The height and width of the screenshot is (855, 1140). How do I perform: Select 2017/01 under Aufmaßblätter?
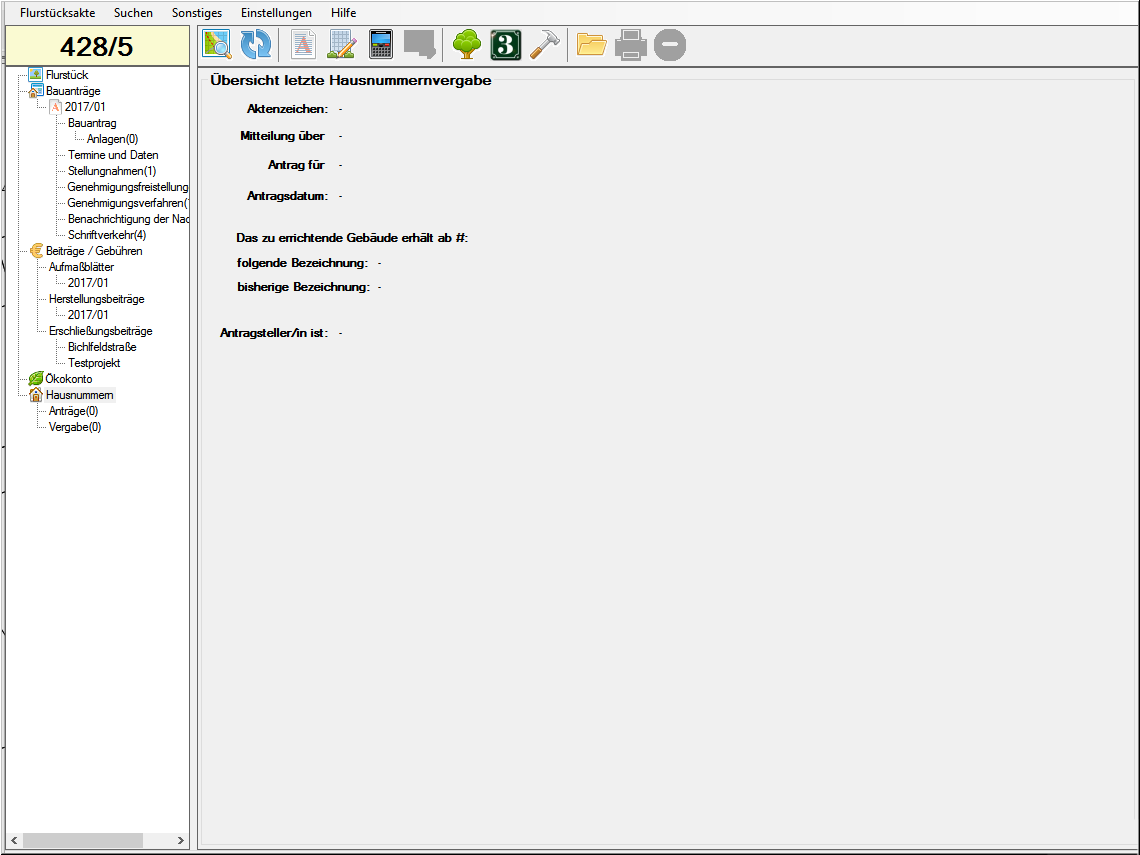coord(88,283)
